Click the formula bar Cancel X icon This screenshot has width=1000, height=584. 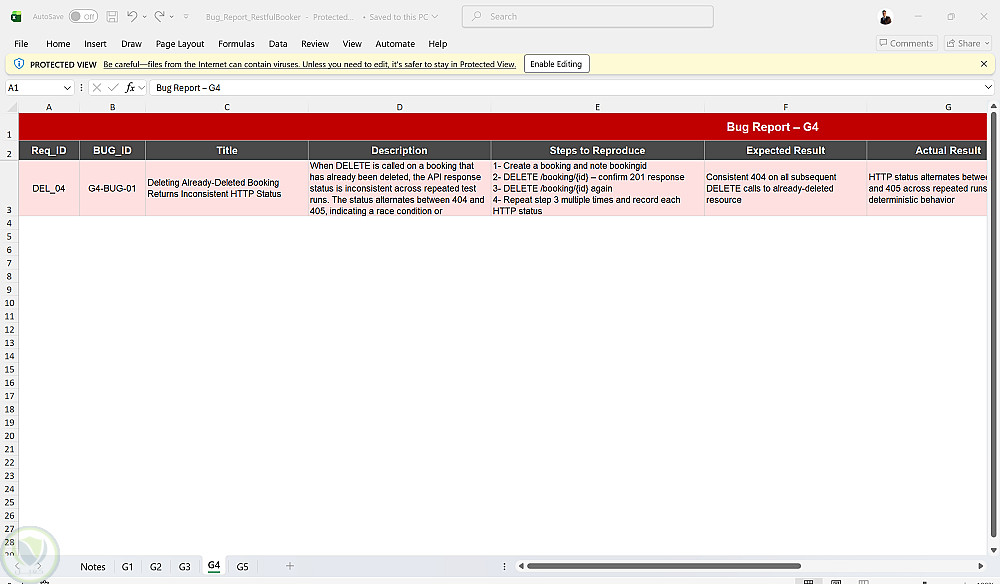tap(97, 87)
